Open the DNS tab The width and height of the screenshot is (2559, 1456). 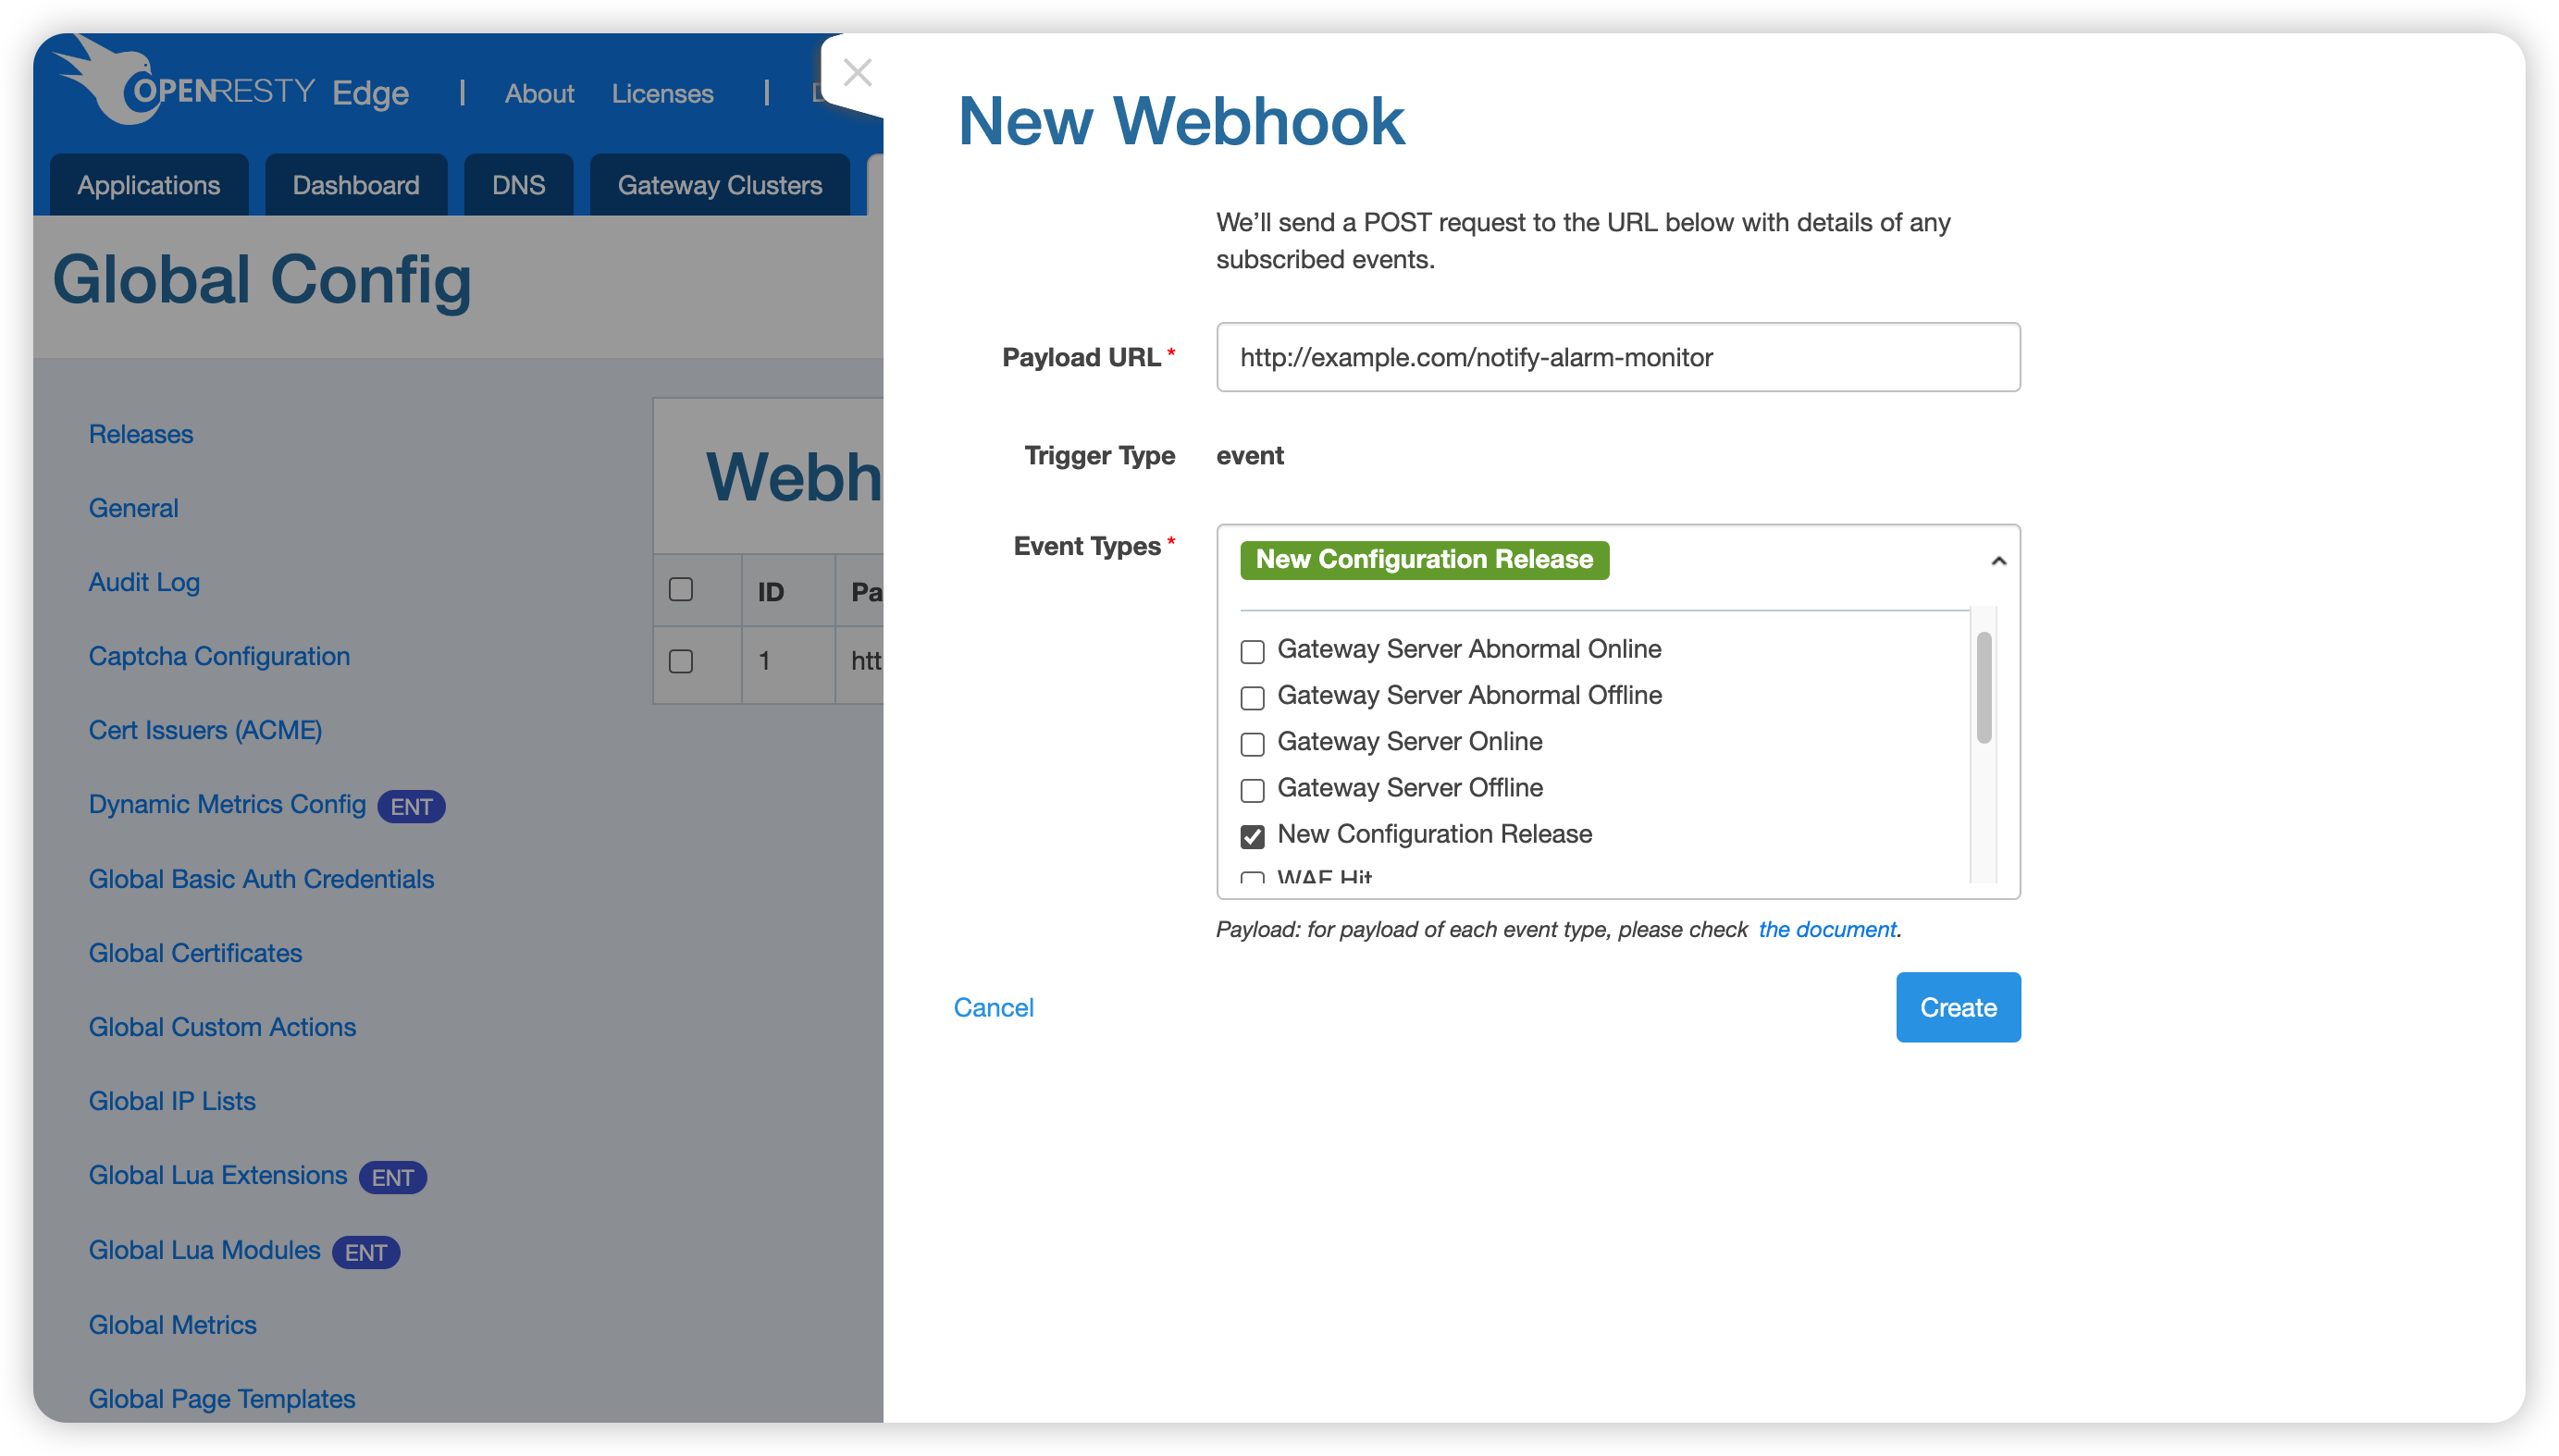[x=518, y=185]
